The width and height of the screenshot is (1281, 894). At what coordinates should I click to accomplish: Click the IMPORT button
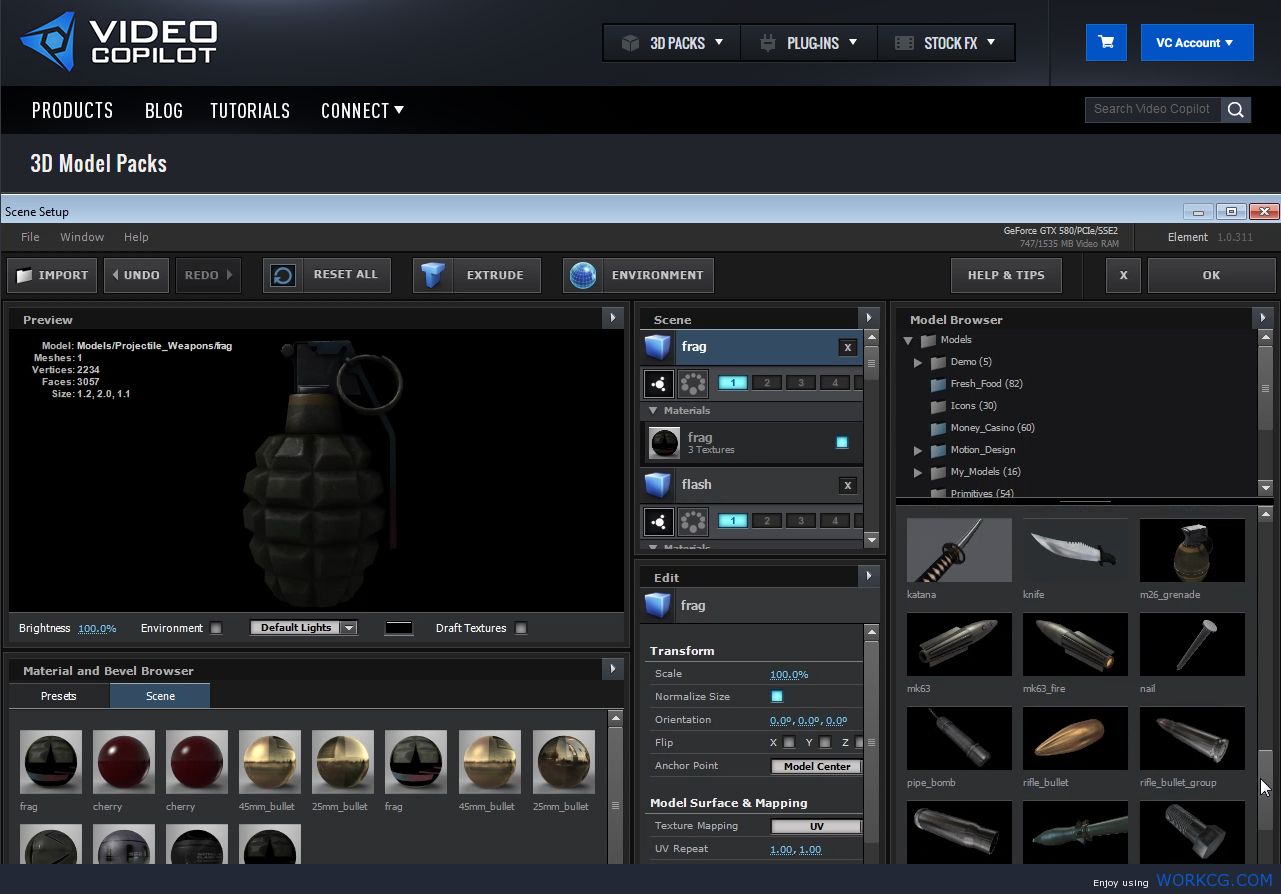53,275
